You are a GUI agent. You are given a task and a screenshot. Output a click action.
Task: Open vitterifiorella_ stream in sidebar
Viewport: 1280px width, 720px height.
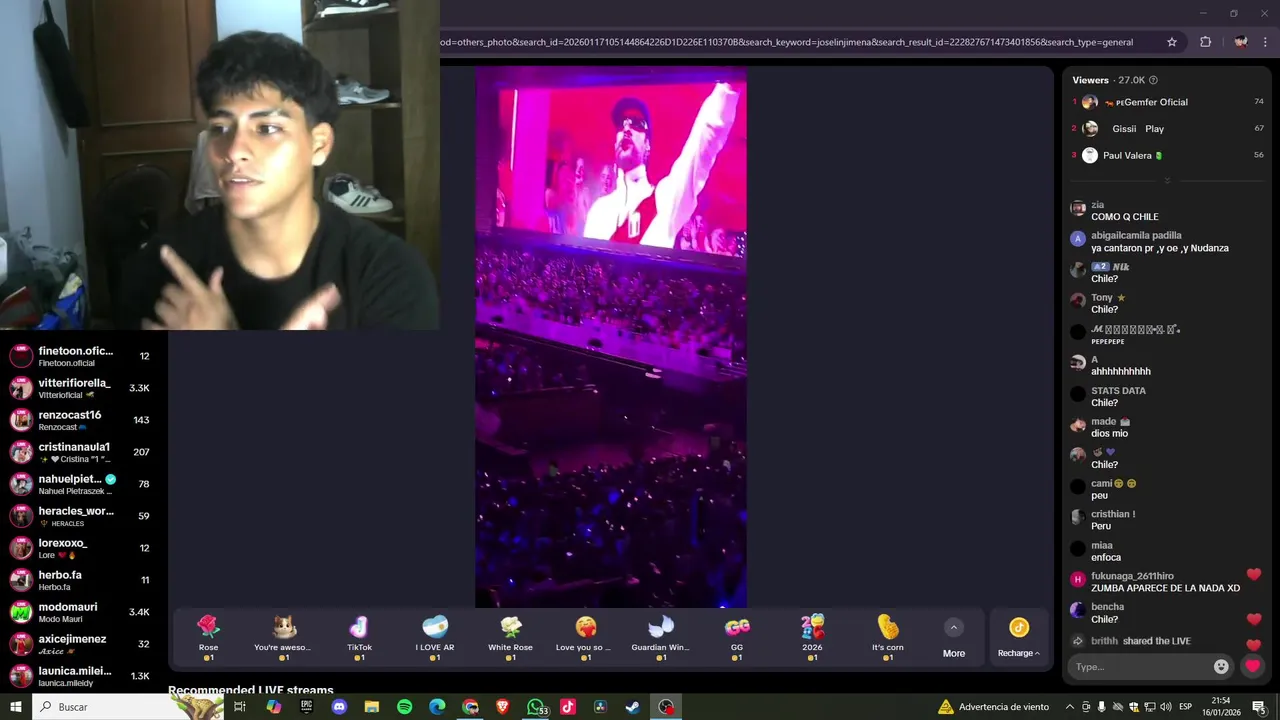tap(80, 388)
